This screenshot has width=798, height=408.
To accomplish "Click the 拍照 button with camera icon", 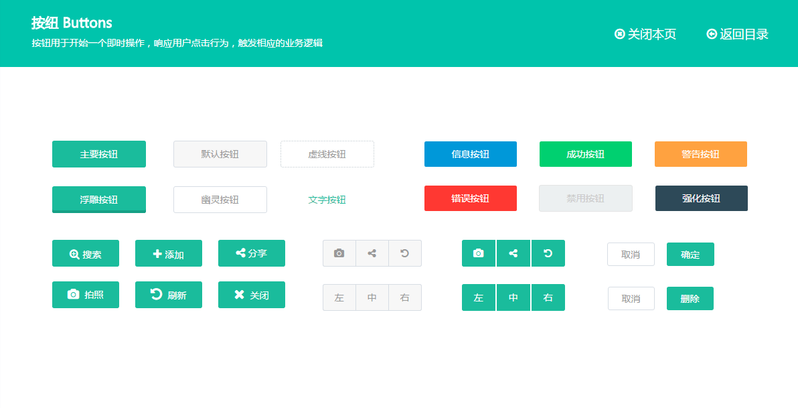I will pos(85,295).
